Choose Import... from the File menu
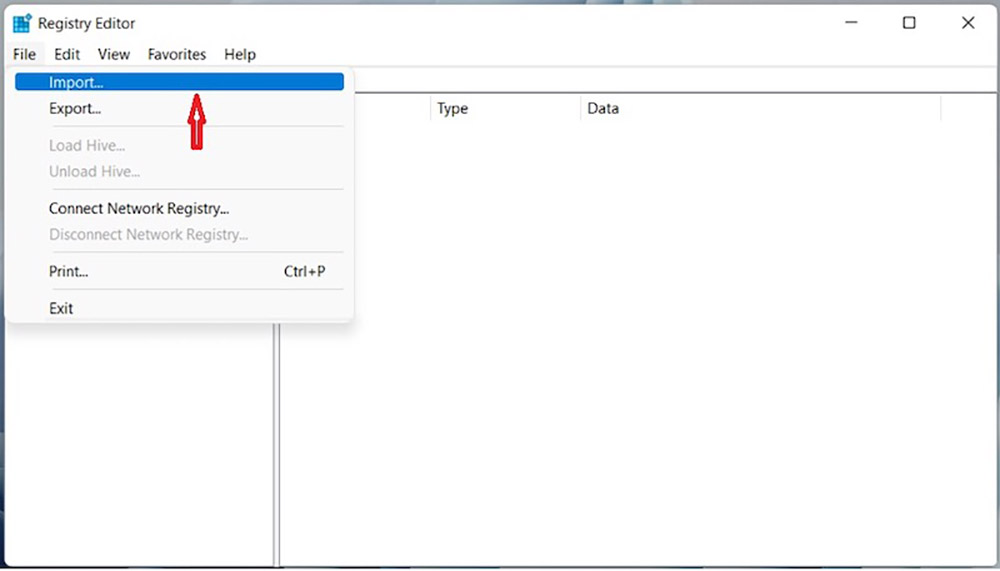1000x571 pixels. [179, 82]
